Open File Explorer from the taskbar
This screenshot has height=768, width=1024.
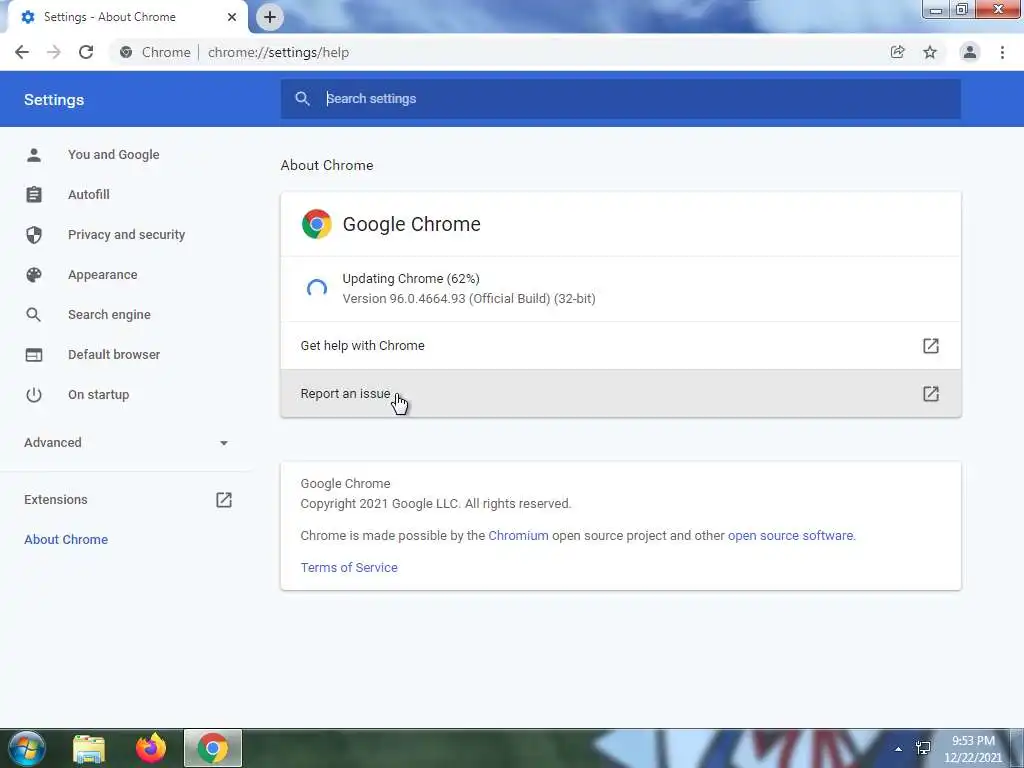coord(89,748)
